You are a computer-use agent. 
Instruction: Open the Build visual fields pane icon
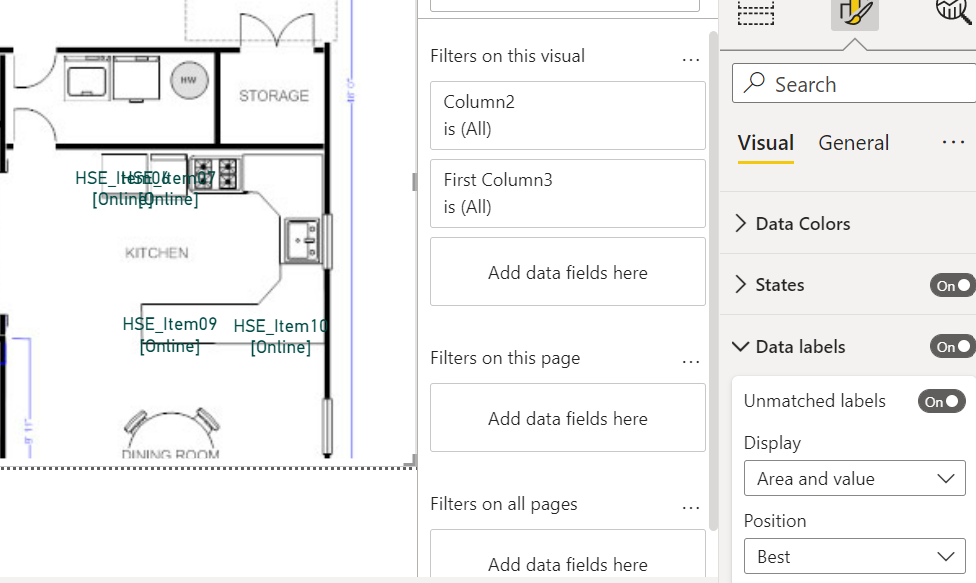click(756, 12)
